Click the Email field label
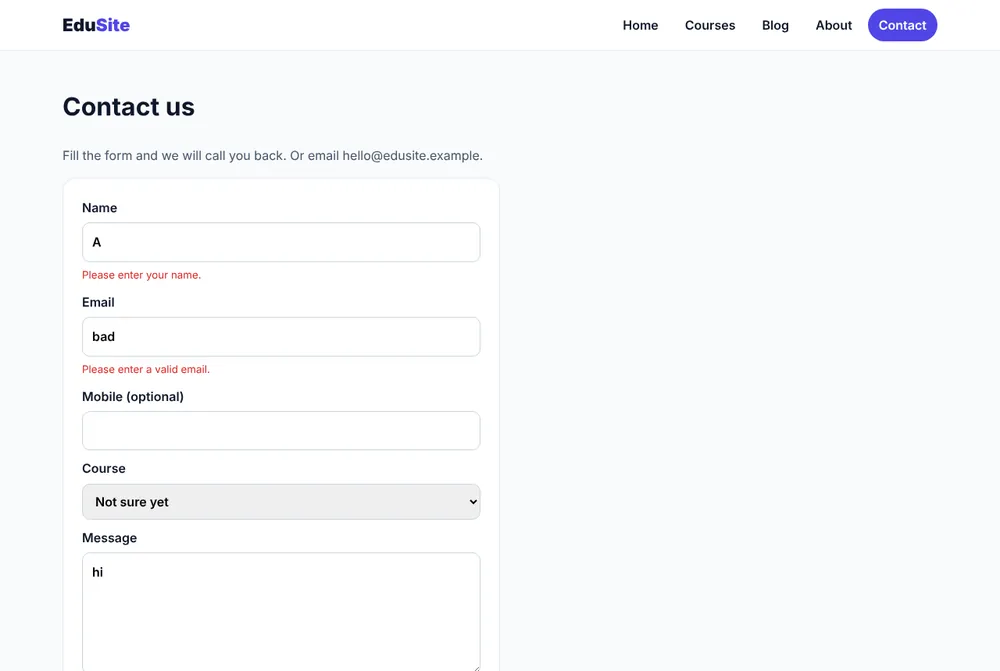The width and height of the screenshot is (1000, 671). tap(98, 302)
